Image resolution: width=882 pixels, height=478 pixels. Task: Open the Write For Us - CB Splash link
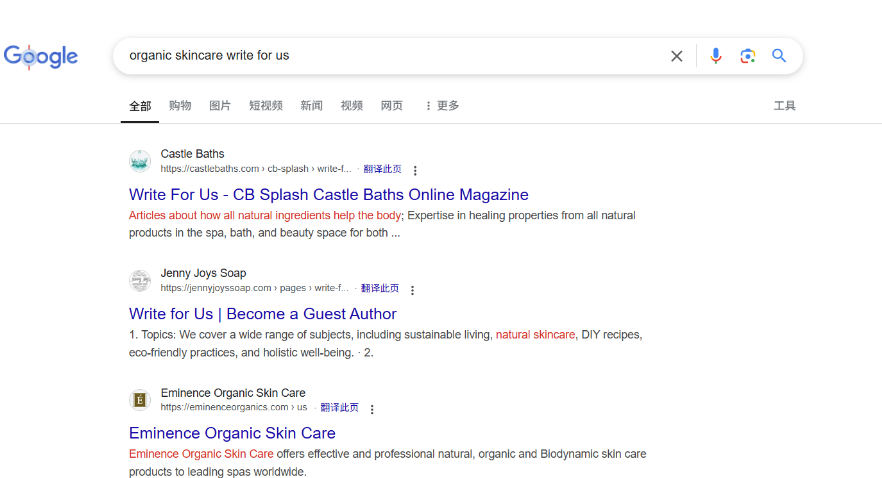click(328, 194)
